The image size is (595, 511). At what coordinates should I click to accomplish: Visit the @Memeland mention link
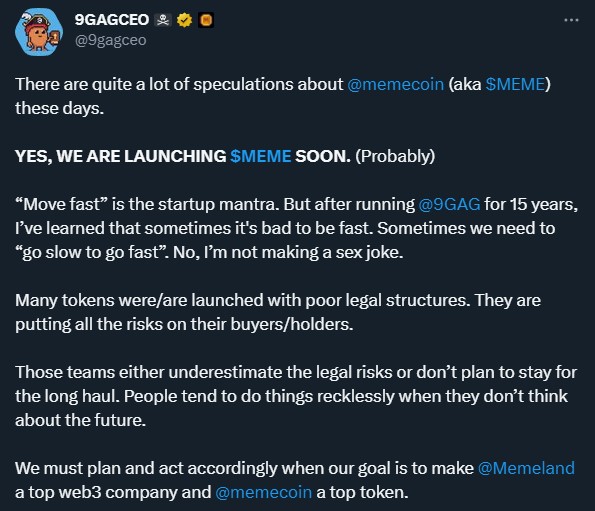click(526, 468)
